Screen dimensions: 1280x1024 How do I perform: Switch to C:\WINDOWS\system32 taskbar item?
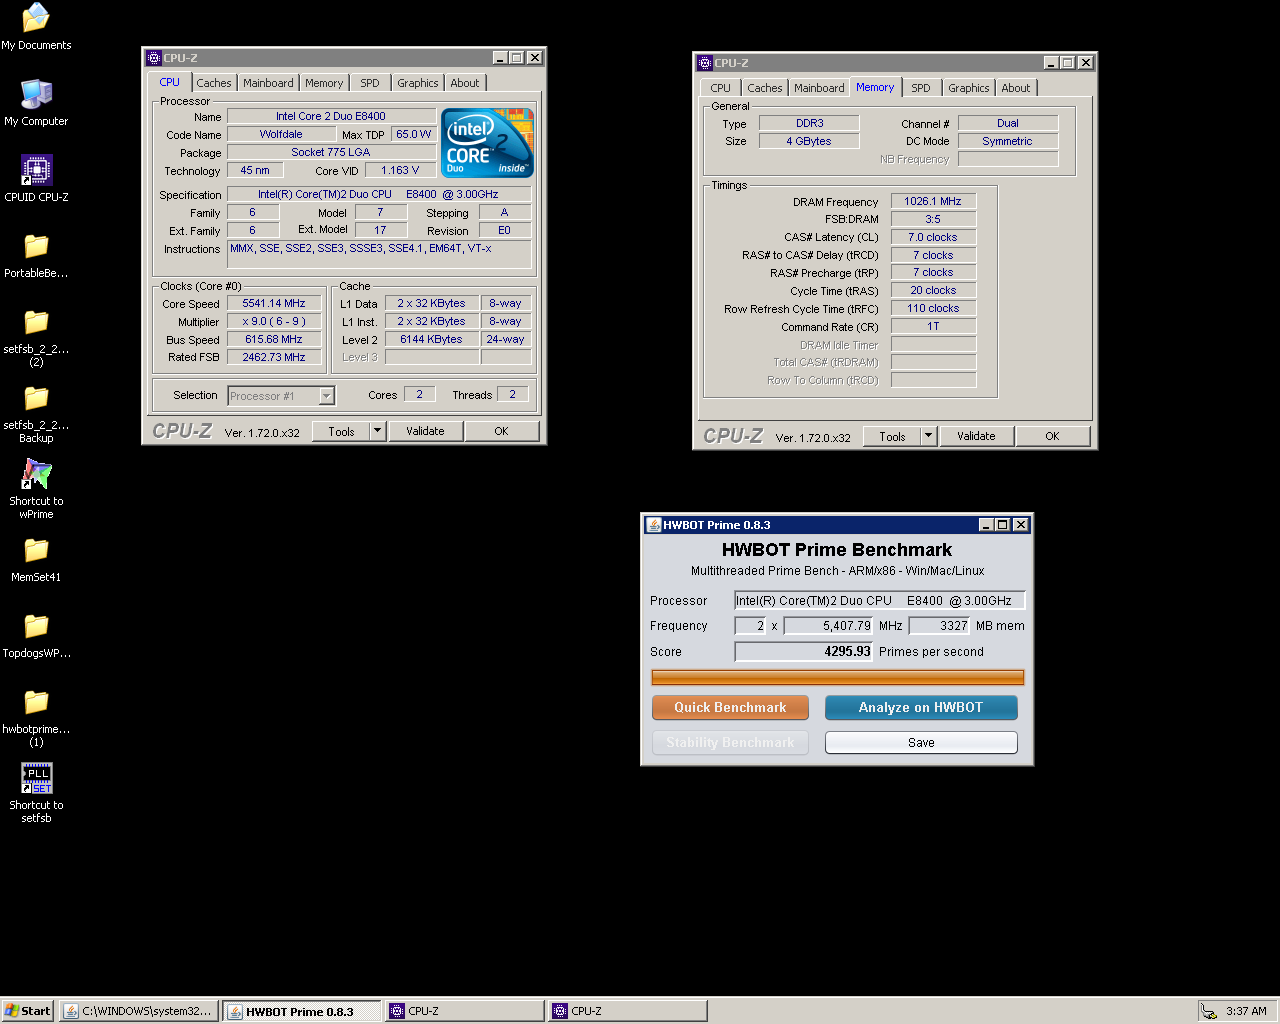tap(138, 1011)
